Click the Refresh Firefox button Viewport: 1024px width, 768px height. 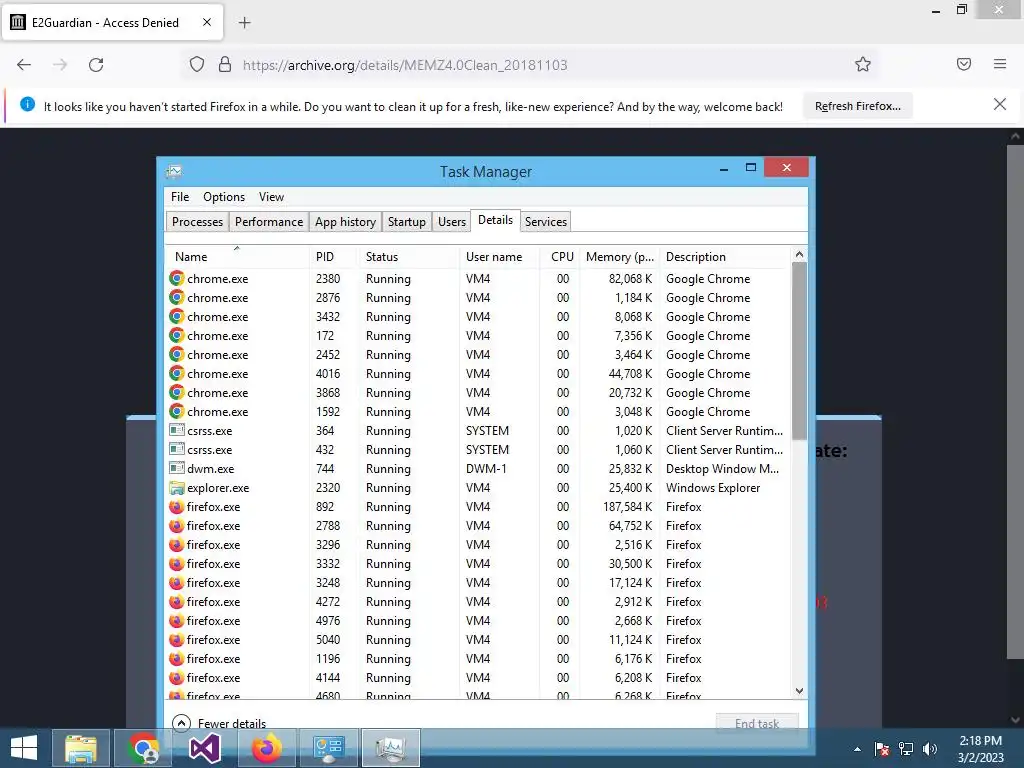tap(857, 106)
